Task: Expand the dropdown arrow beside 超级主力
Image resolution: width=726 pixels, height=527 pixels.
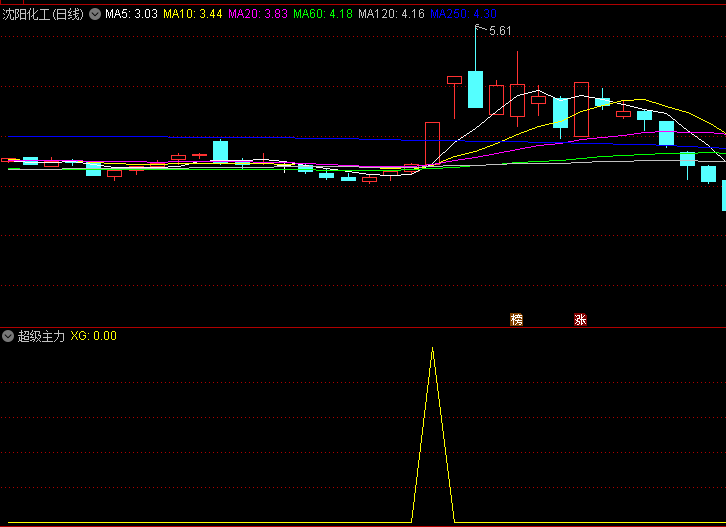Action: (x=8, y=336)
